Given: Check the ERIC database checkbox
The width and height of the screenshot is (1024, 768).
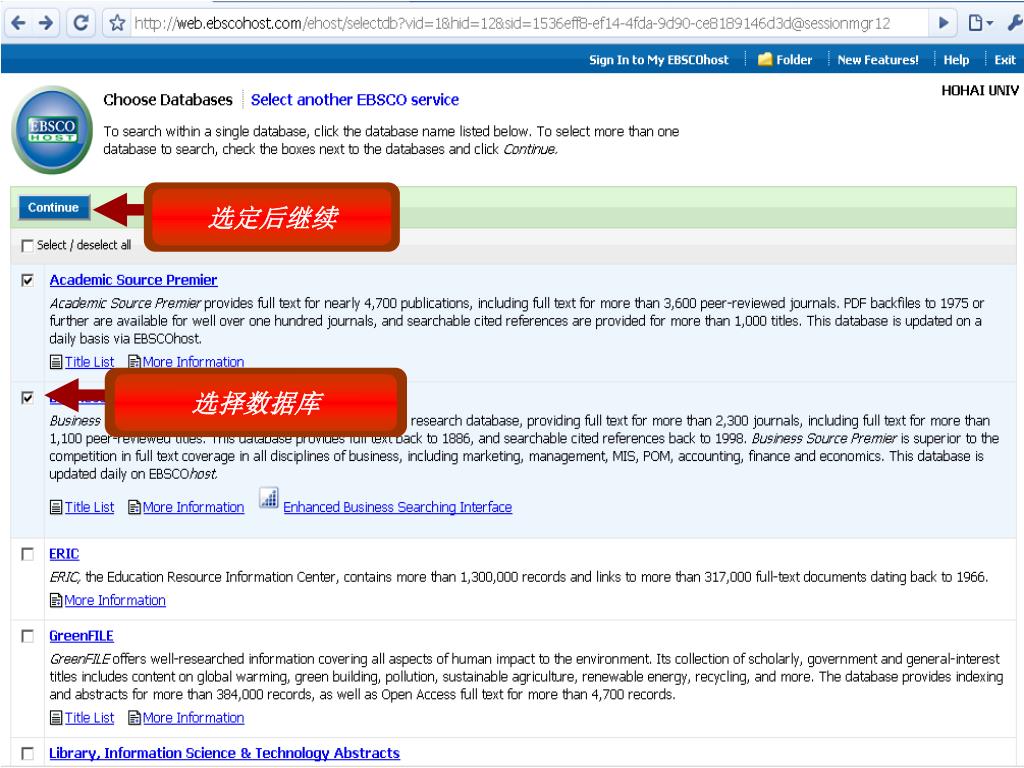Looking at the screenshot, I should pyautogui.click(x=27, y=554).
